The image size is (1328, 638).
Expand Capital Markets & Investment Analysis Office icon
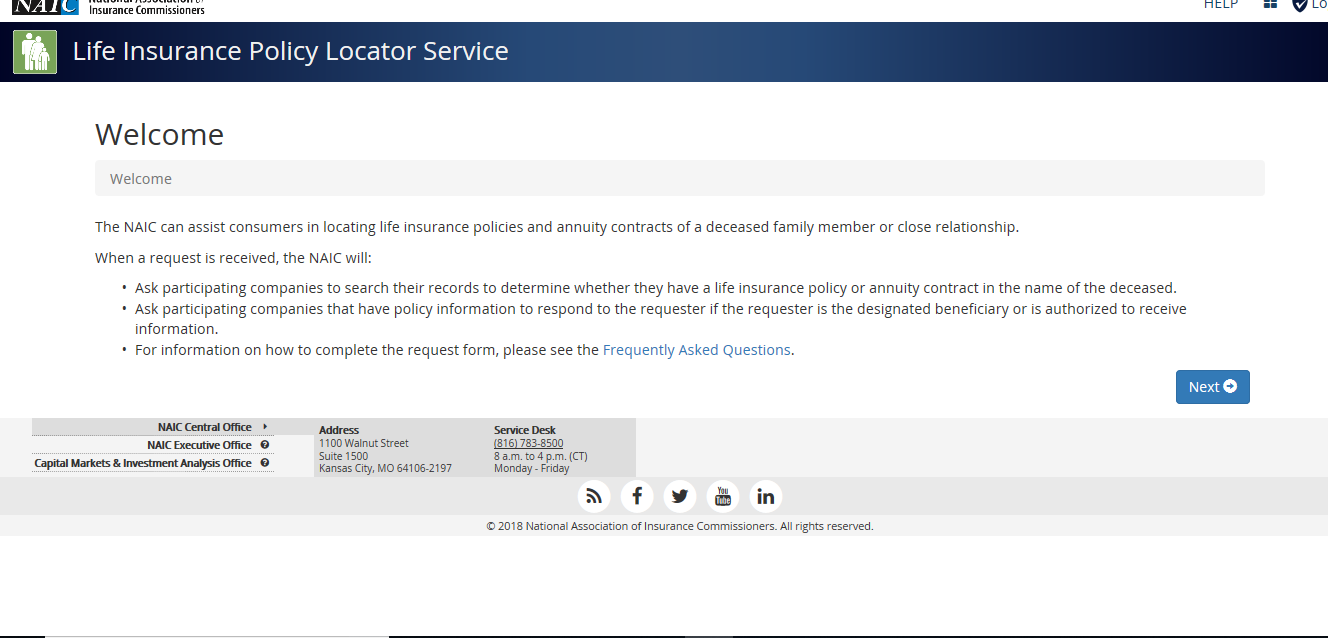[265, 463]
